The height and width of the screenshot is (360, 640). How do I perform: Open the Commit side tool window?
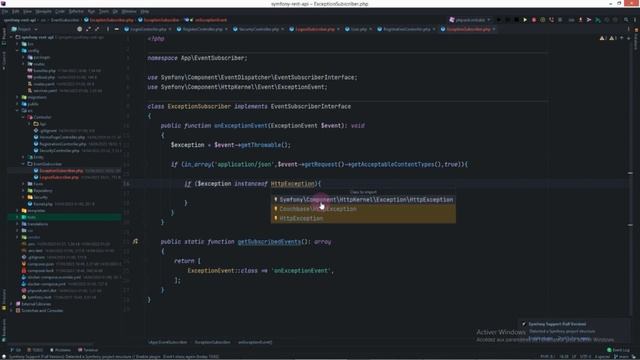pos(4,60)
